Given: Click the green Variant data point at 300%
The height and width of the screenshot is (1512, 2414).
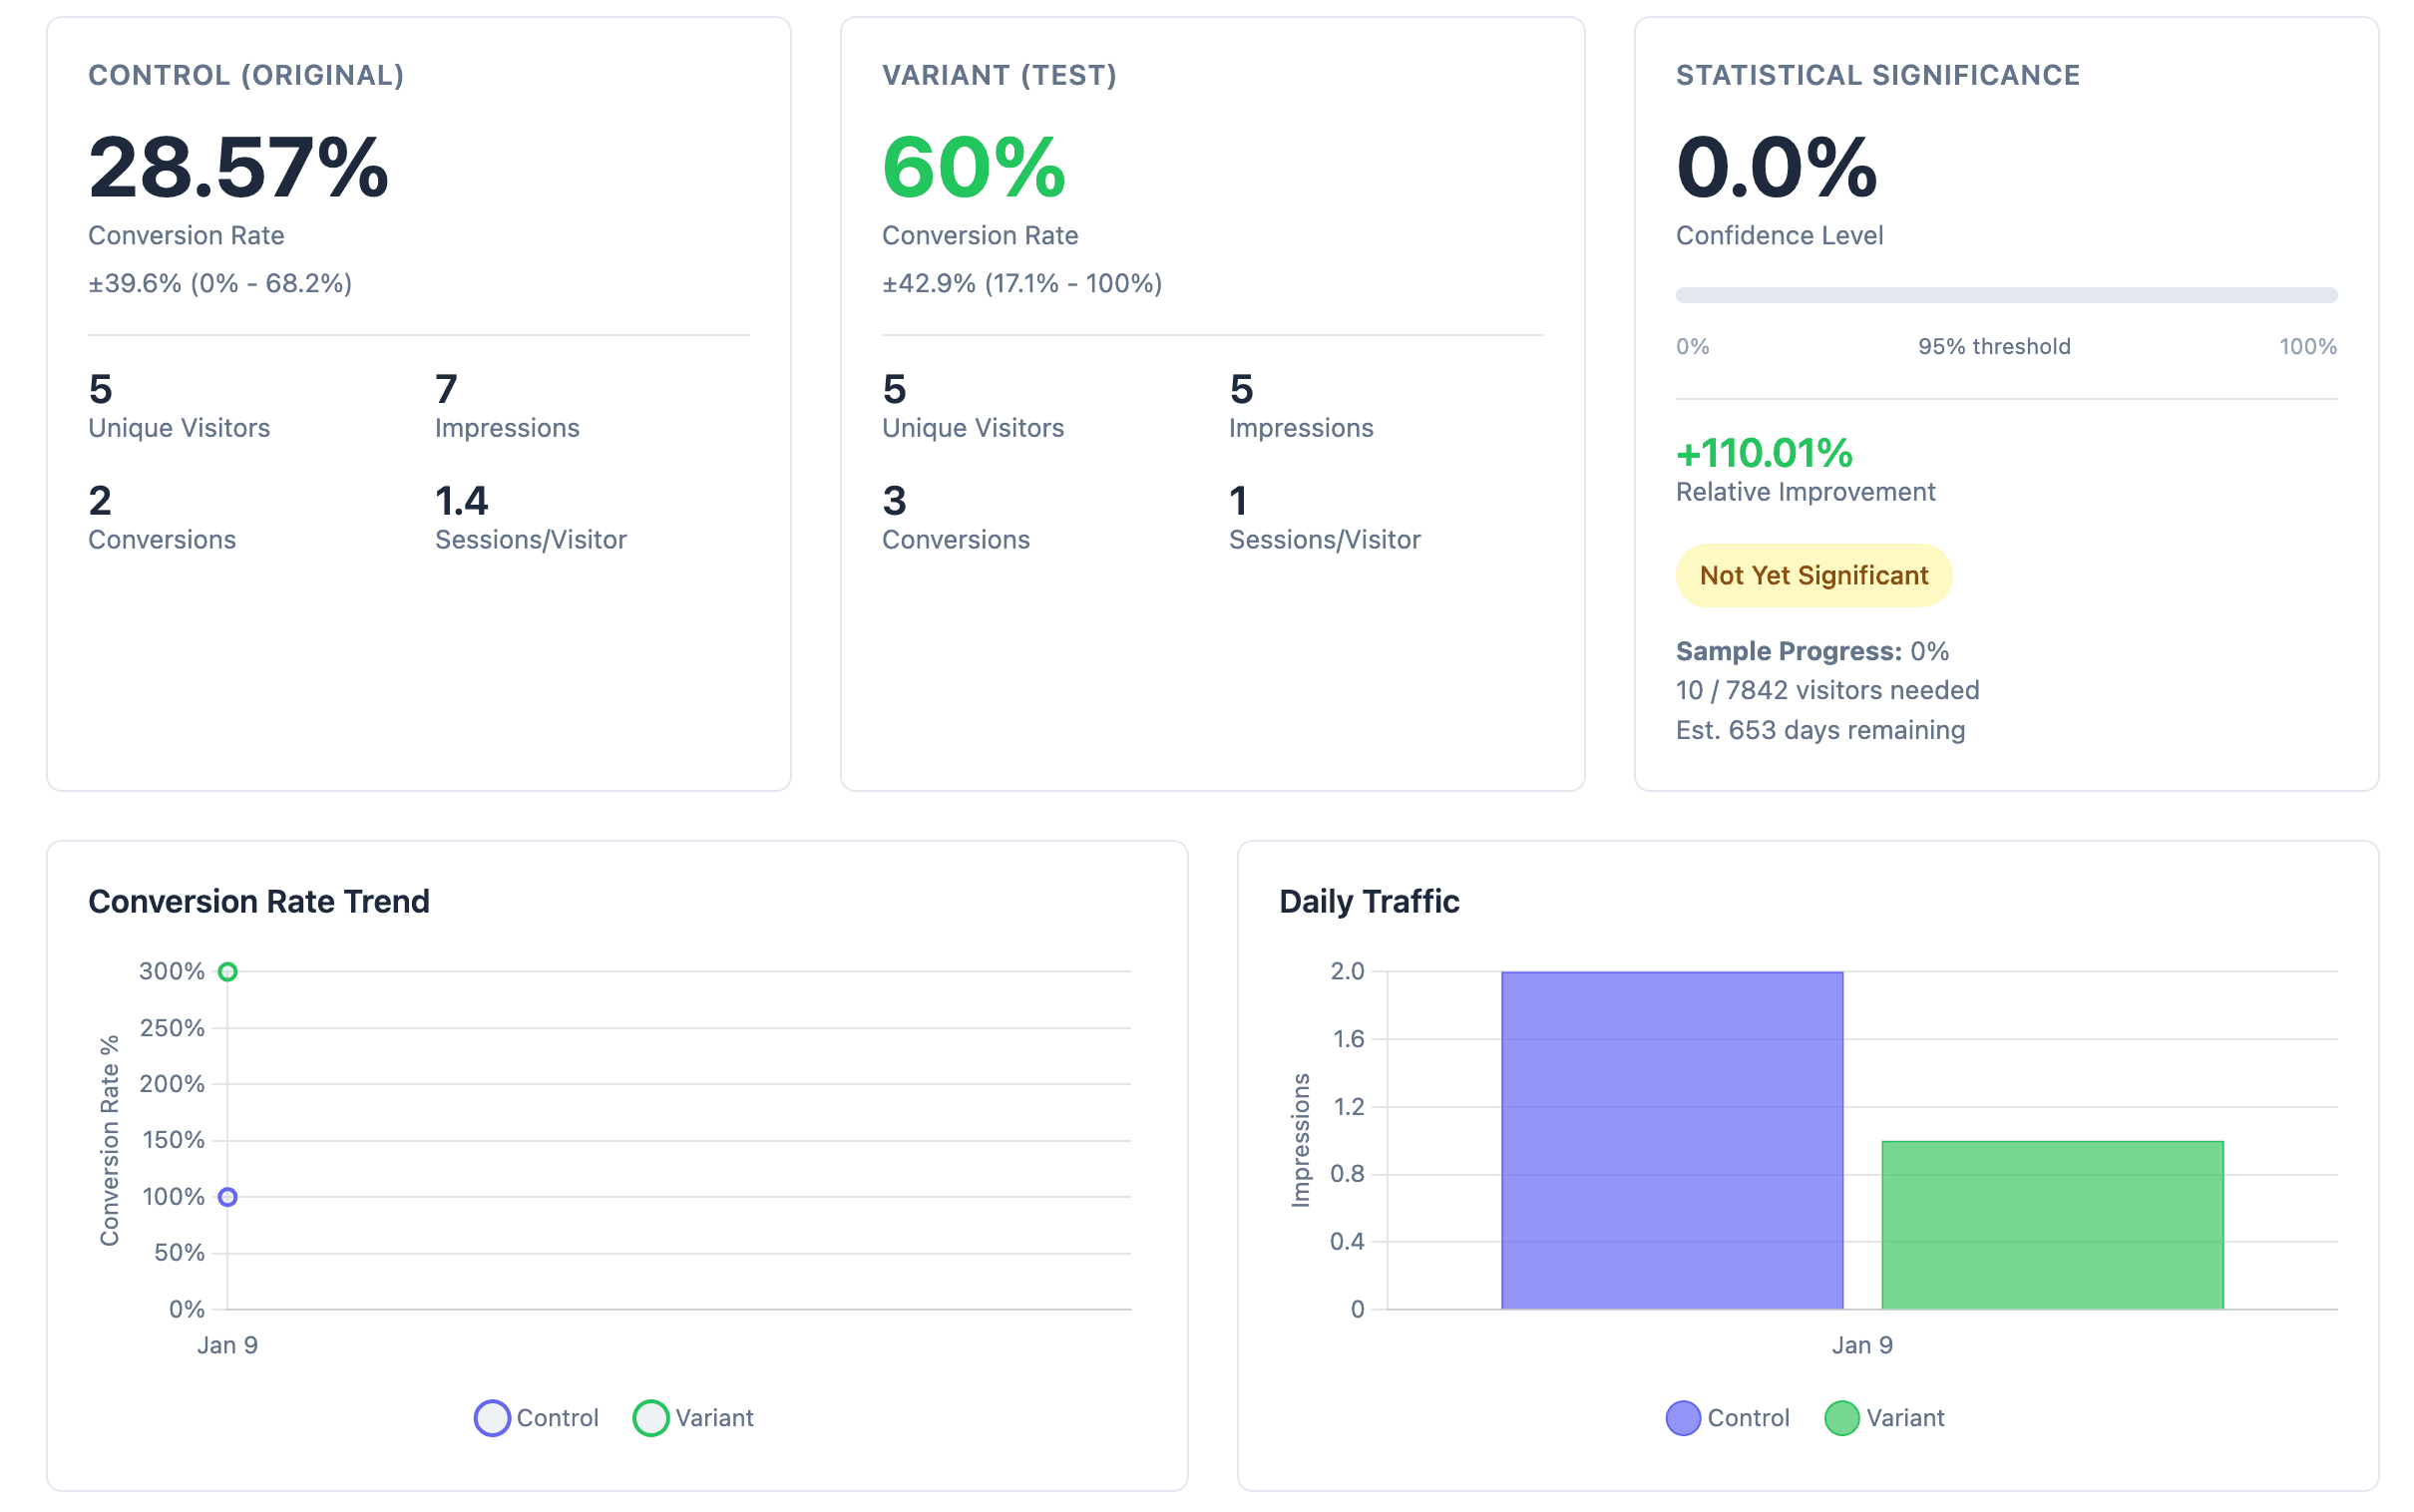Looking at the screenshot, I should tap(228, 971).
